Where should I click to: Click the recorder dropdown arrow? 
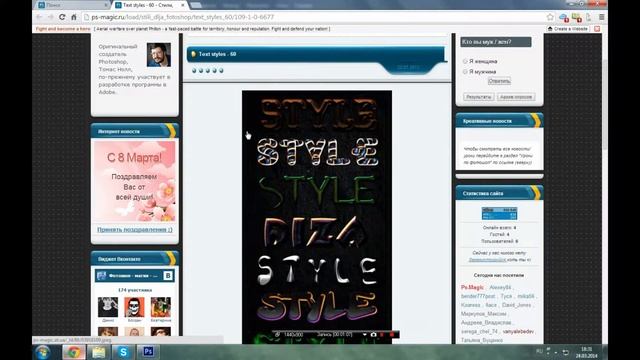[364, 334]
